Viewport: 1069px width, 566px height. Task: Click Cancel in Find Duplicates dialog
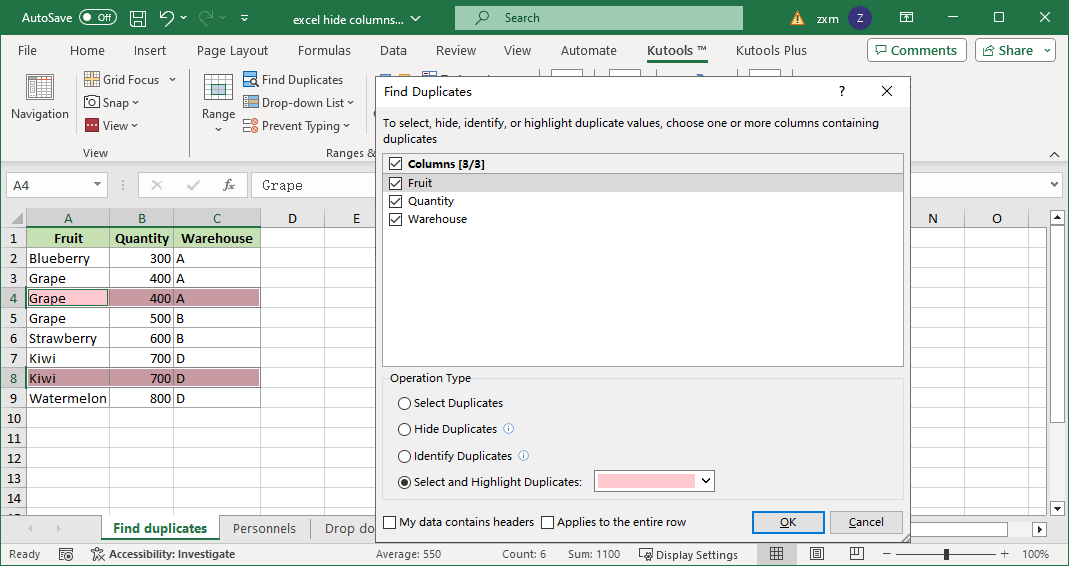tap(865, 522)
